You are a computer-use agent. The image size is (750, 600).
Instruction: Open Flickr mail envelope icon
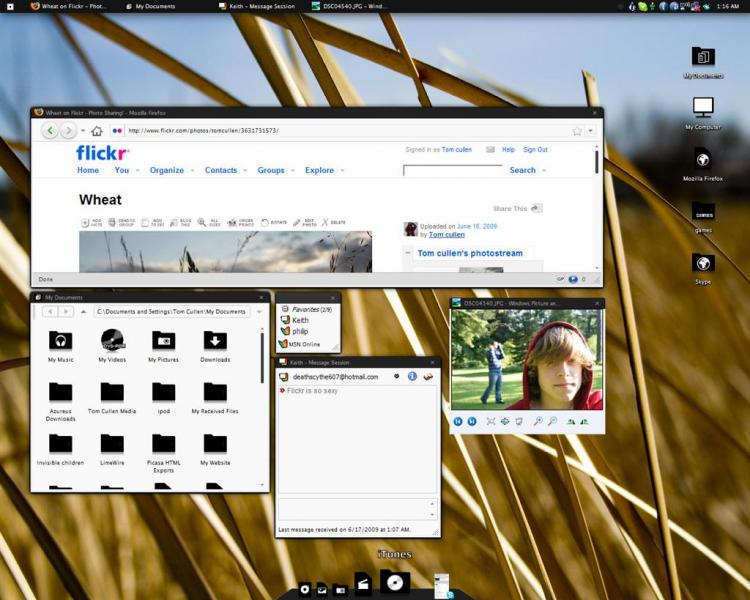click(490, 150)
